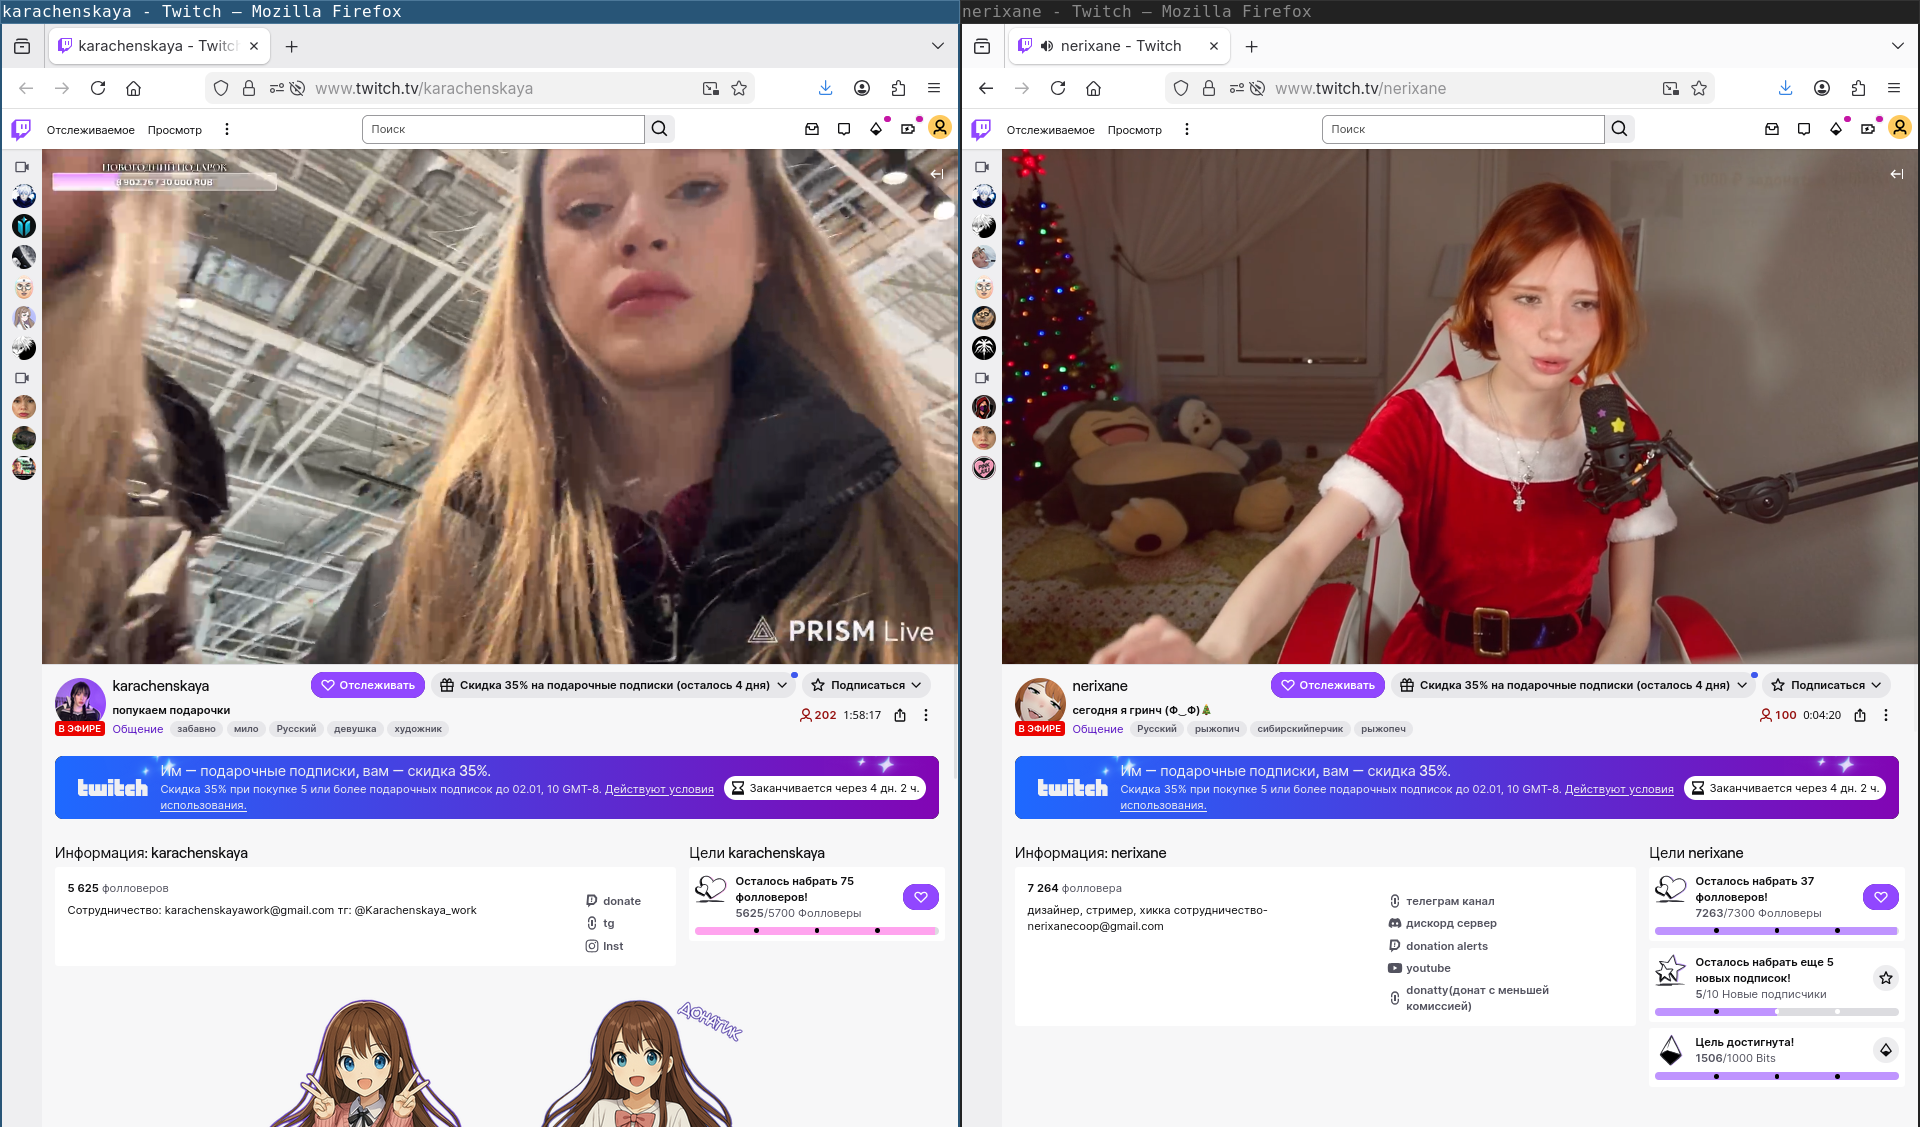This screenshot has height=1127, width=1920.
Task: Bookmark the nerixane page with the star
Action: (1699, 88)
